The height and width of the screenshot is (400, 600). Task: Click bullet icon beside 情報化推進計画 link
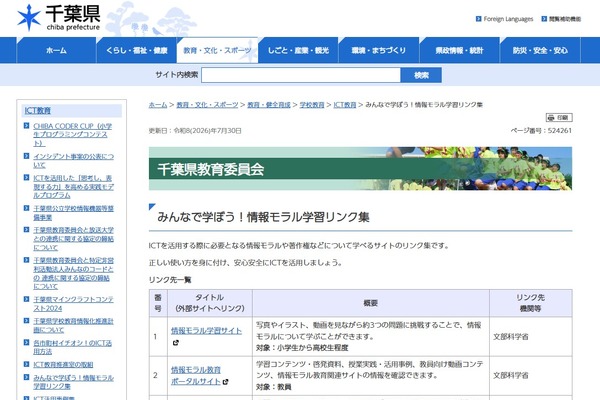[x=26, y=321]
